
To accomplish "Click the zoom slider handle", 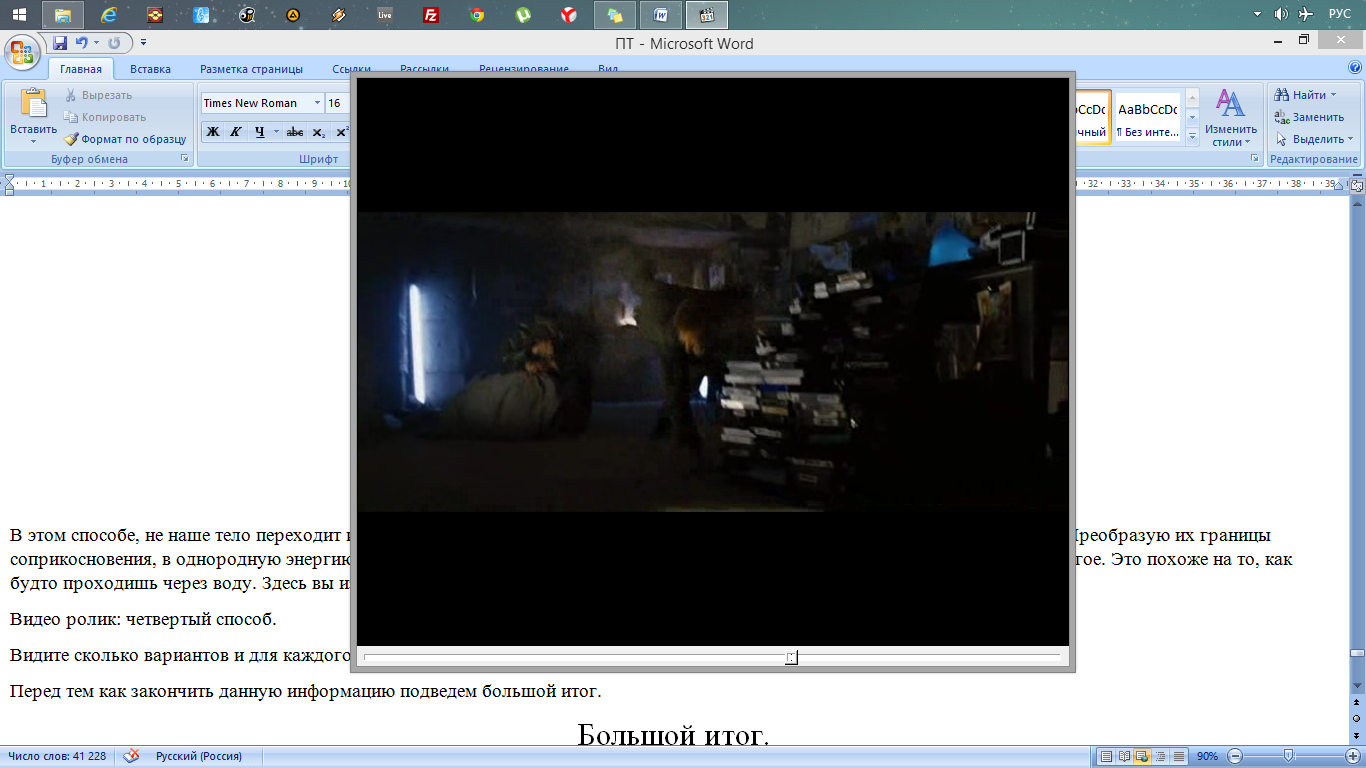I will 1288,756.
